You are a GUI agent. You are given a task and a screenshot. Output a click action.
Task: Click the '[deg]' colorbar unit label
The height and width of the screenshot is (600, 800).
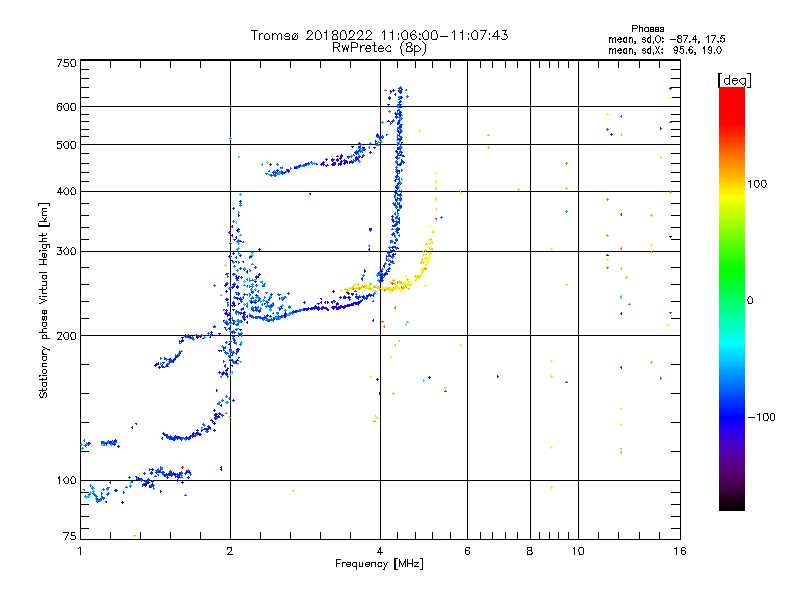(734, 80)
